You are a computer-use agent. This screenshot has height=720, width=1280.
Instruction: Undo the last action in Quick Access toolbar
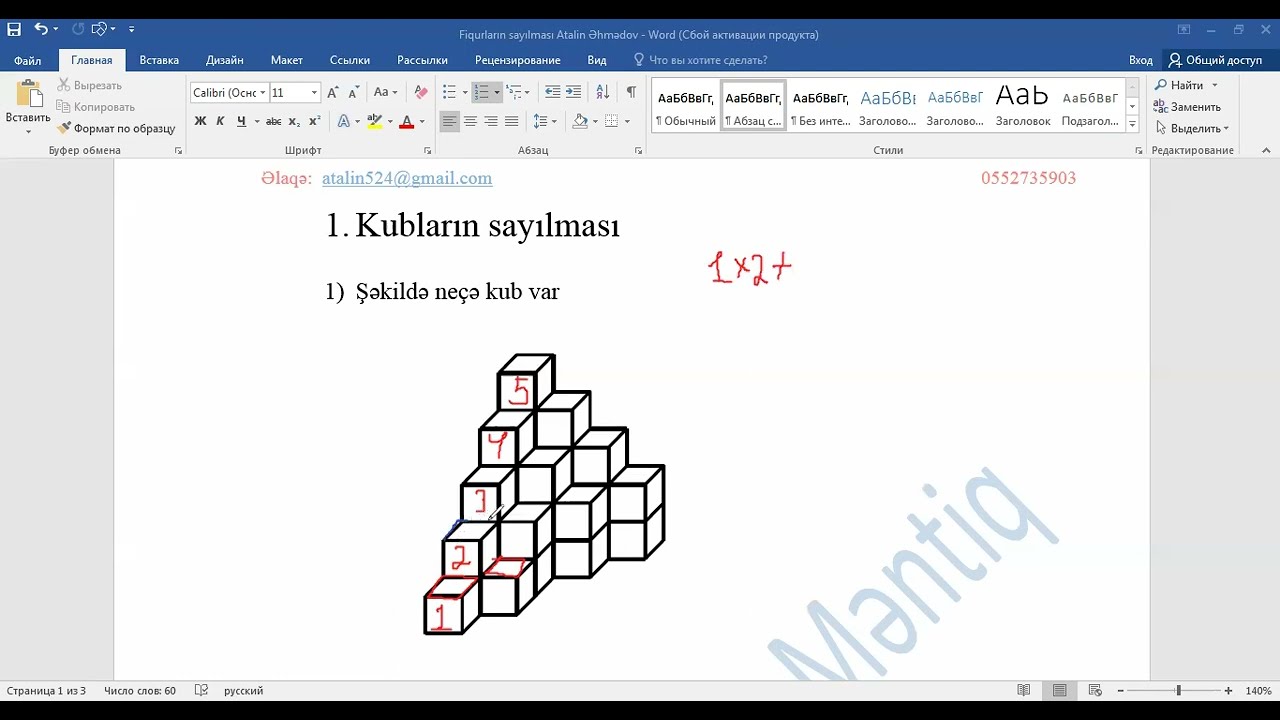(x=41, y=29)
